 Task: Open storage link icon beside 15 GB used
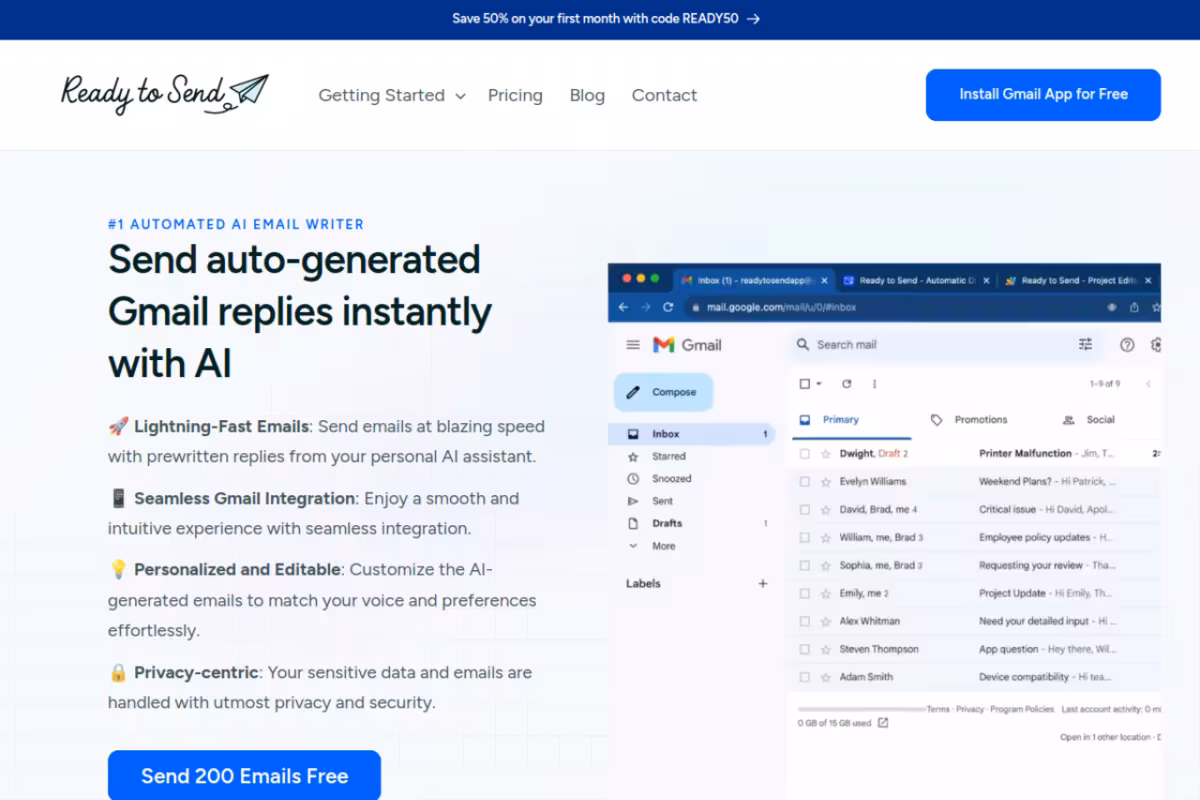[x=883, y=723]
